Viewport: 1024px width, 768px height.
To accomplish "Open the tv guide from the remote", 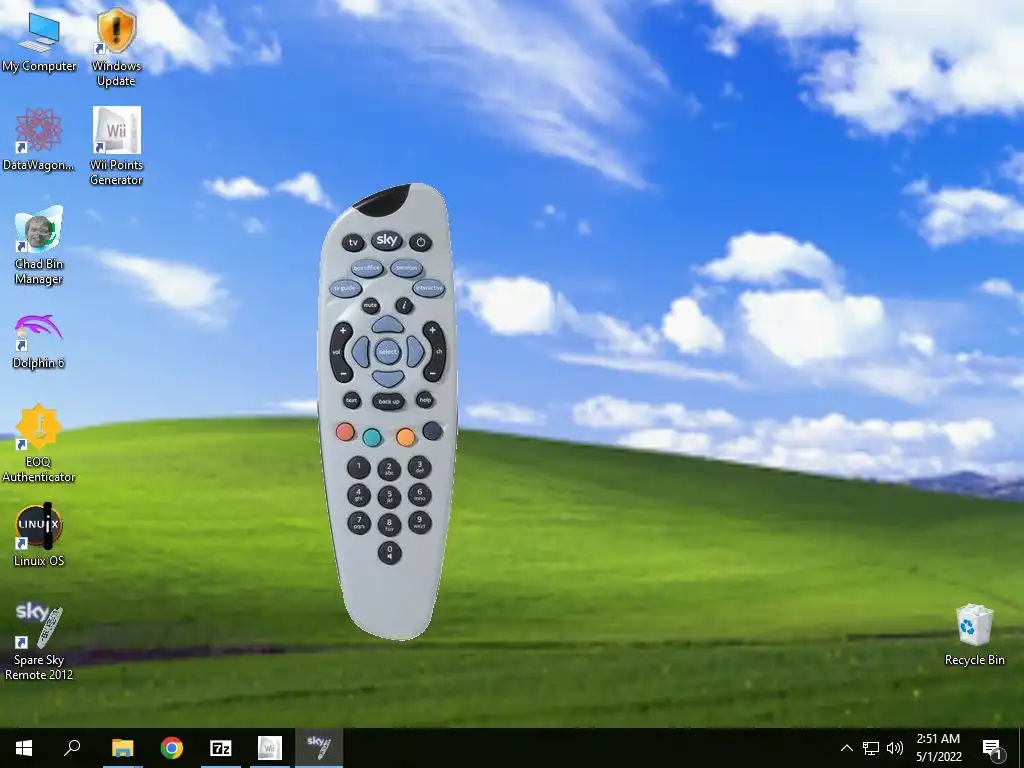I will (345, 288).
